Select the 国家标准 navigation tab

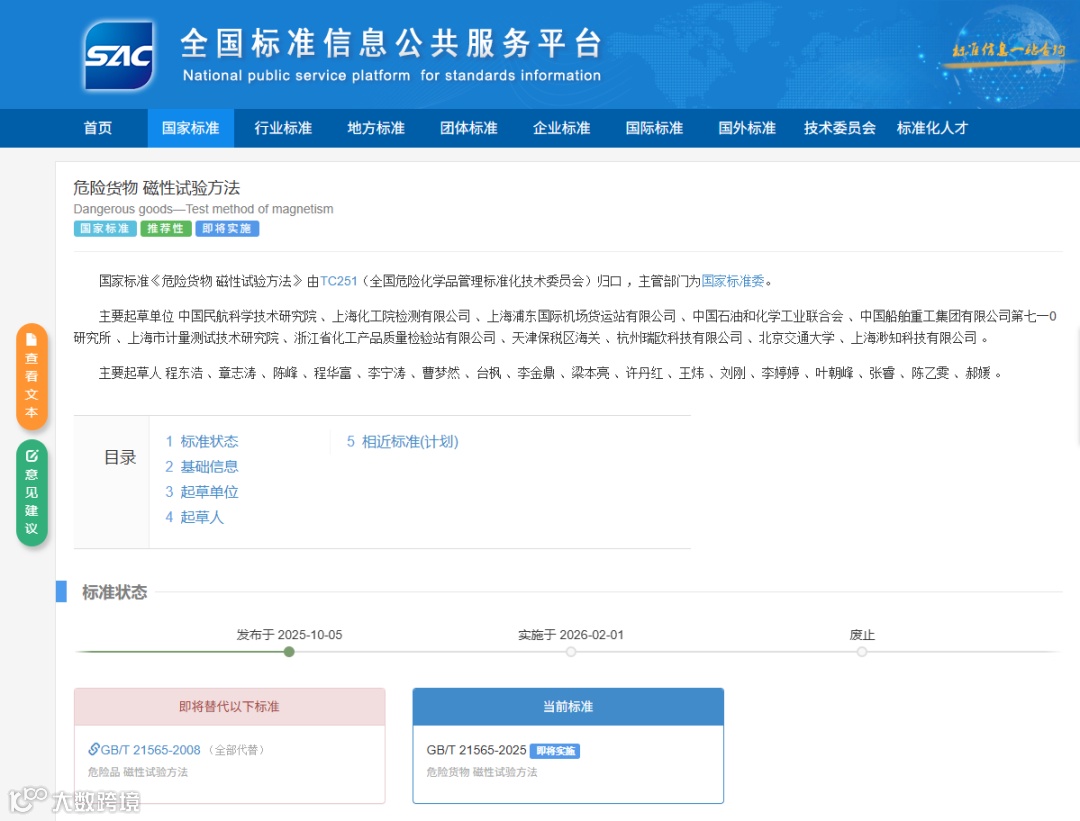point(191,128)
